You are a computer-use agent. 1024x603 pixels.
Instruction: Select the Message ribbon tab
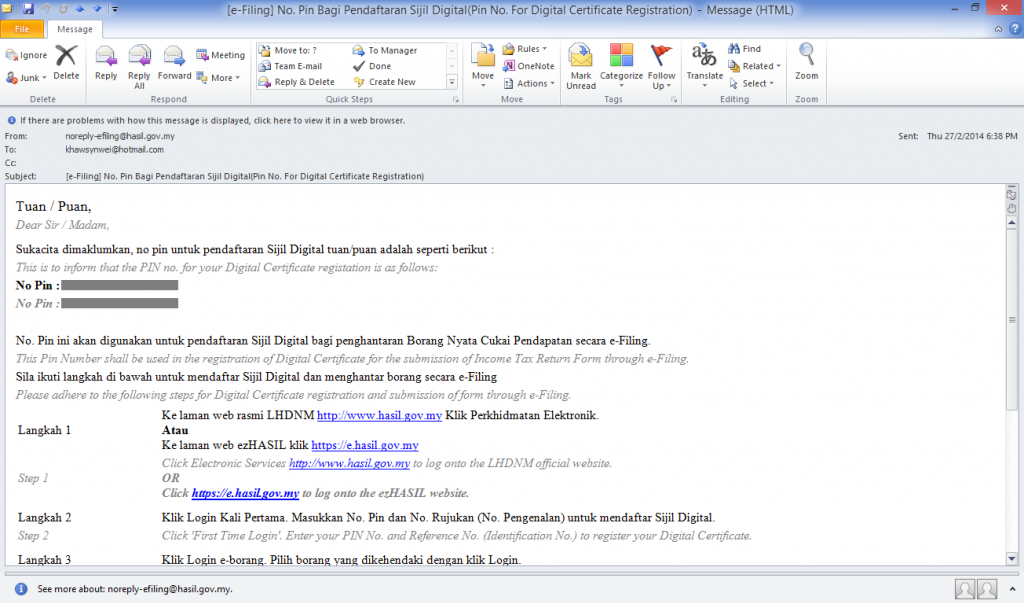tap(74, 29)
